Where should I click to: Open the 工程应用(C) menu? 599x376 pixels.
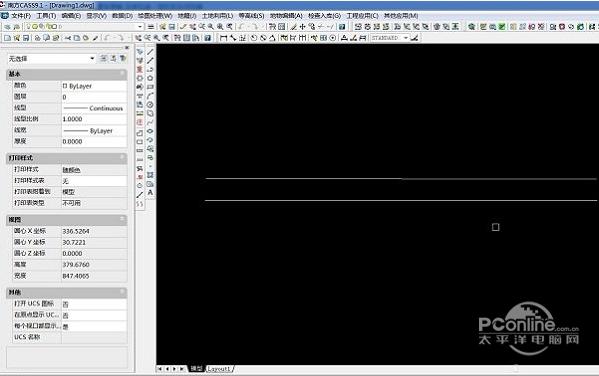pyautogui.click(x=362, y=16)
